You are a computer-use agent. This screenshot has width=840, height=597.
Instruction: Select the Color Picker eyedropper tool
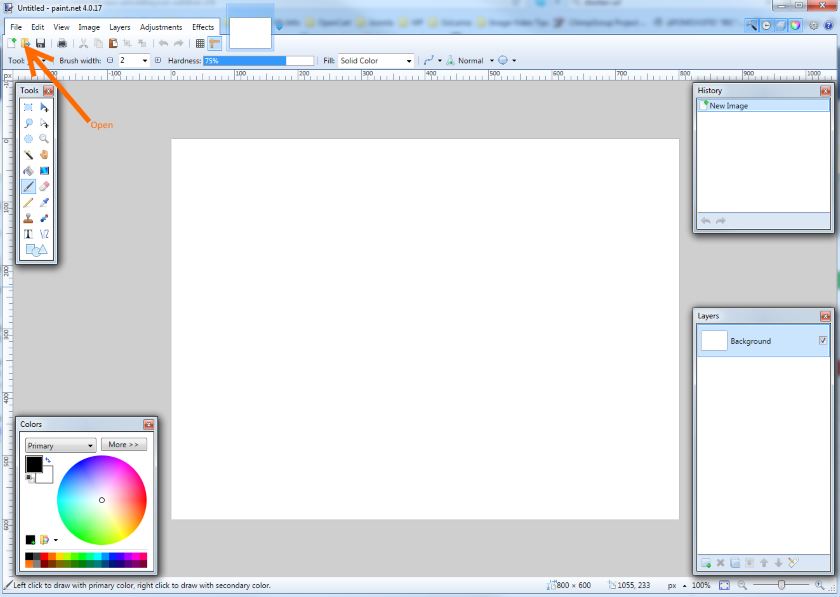pos(44,202)
